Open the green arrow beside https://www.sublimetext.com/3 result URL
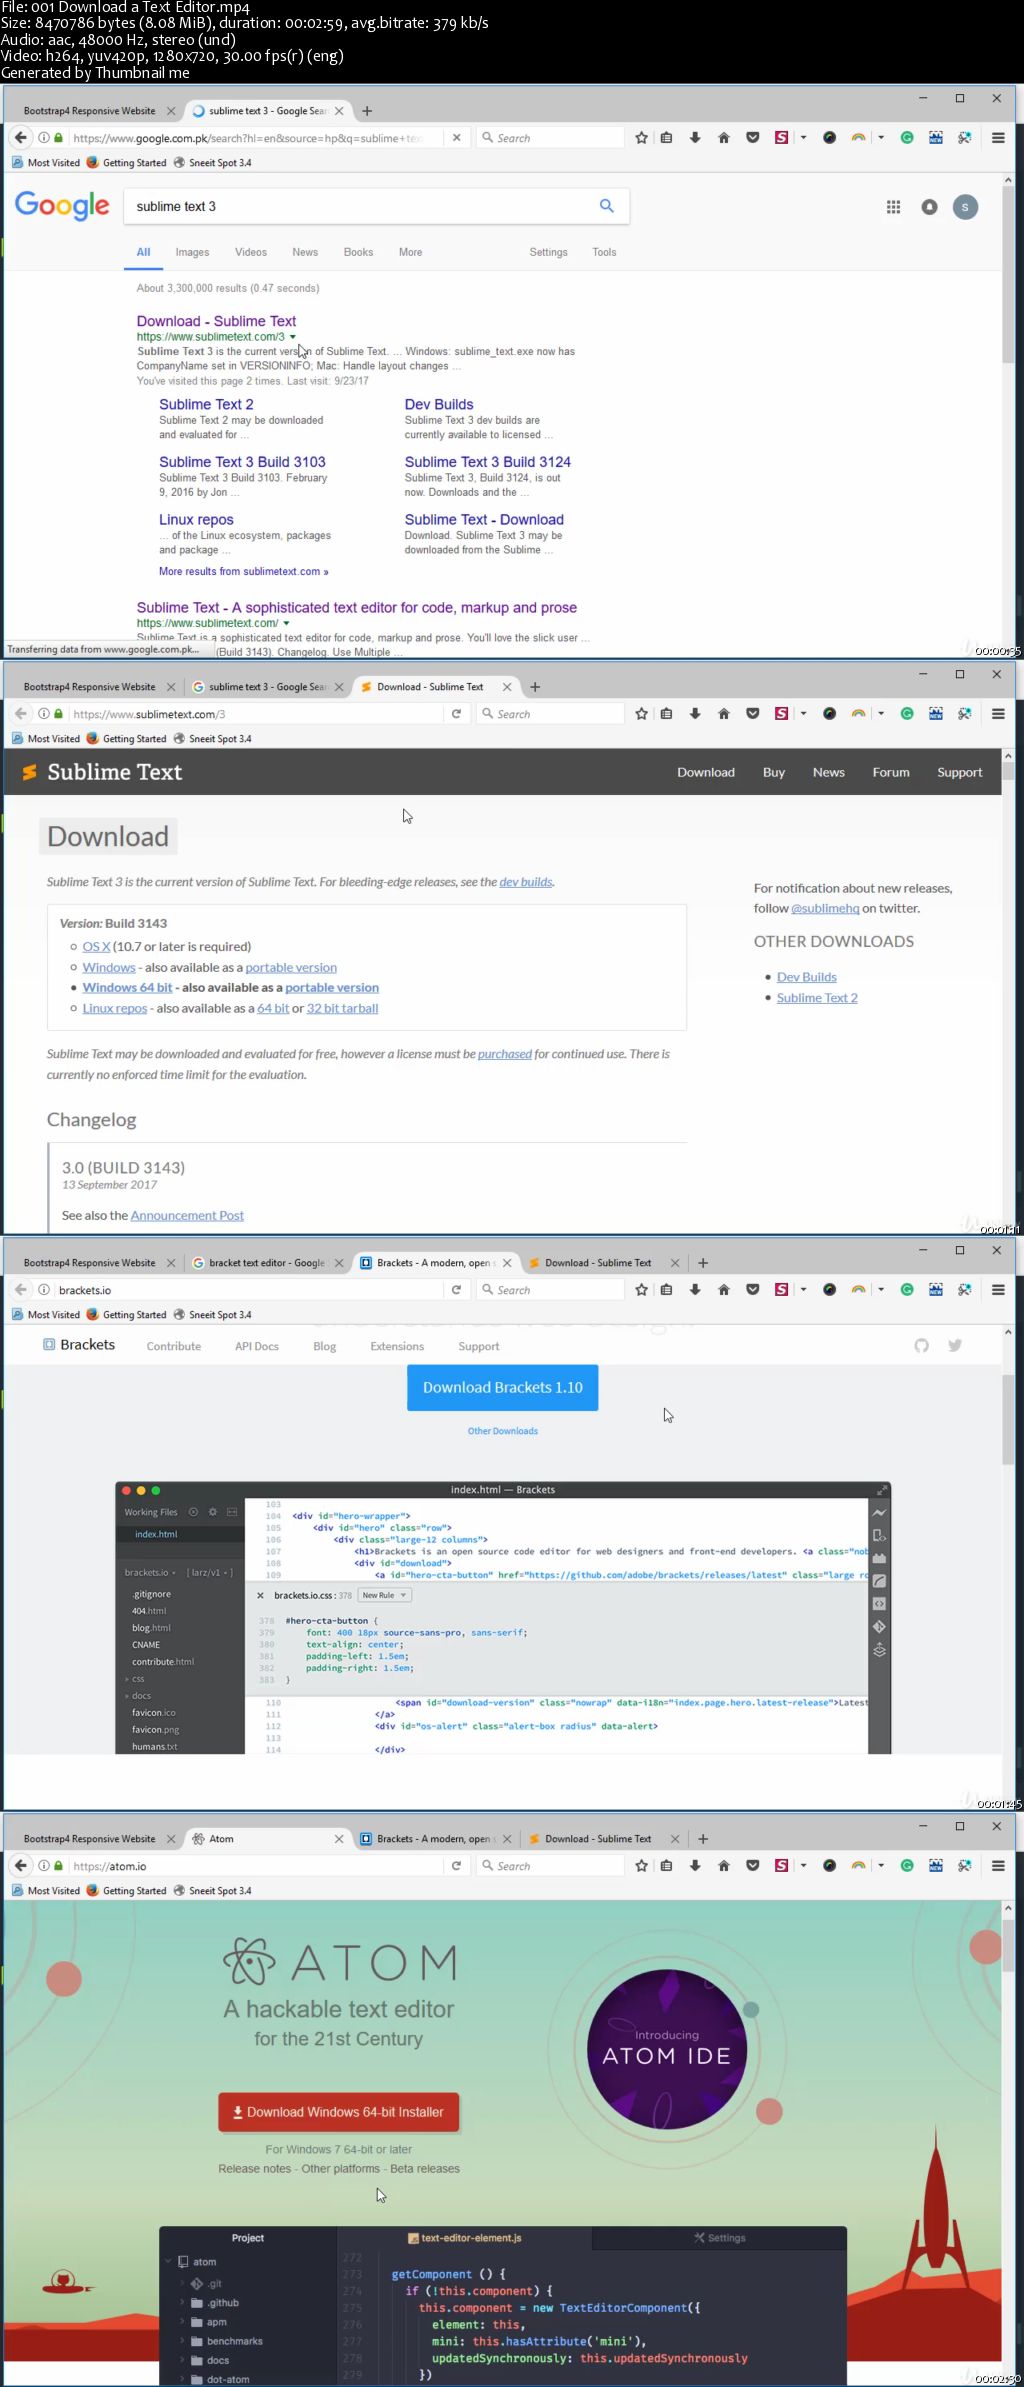The width and height of the screenshot is (1024, 2387). (292, 337)
